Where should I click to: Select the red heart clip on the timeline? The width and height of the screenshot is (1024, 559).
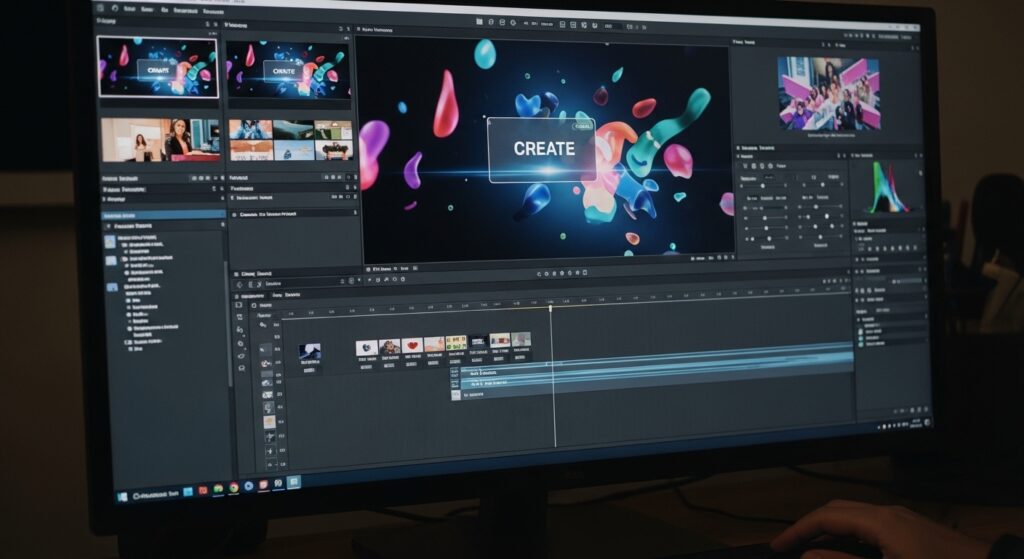pyautogui.click(x=412, y=345)
